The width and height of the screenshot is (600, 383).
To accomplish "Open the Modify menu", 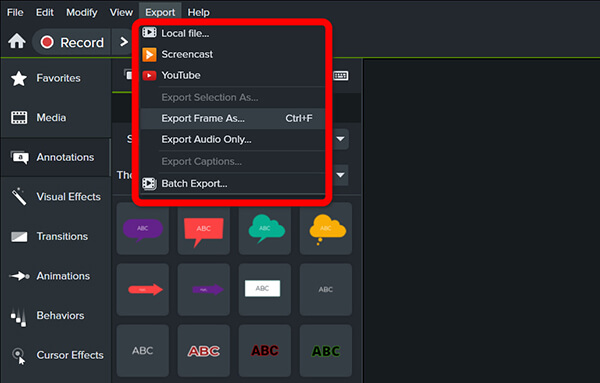I will pyautogui.click(x=82, y=12).
